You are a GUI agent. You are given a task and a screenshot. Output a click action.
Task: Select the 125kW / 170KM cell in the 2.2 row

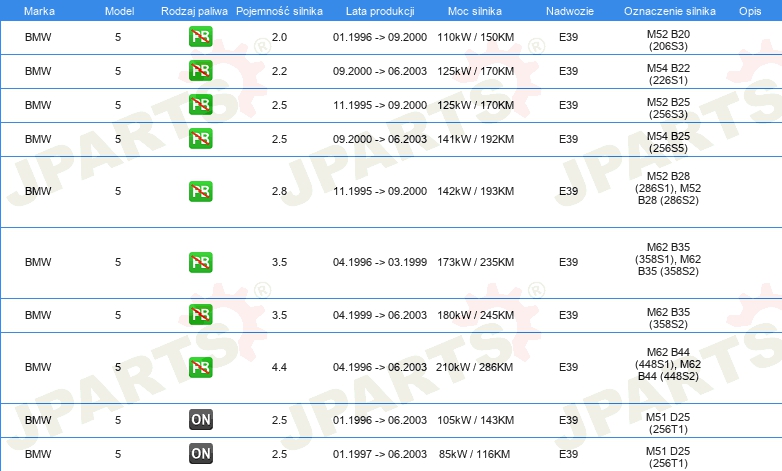pos(475,71)
